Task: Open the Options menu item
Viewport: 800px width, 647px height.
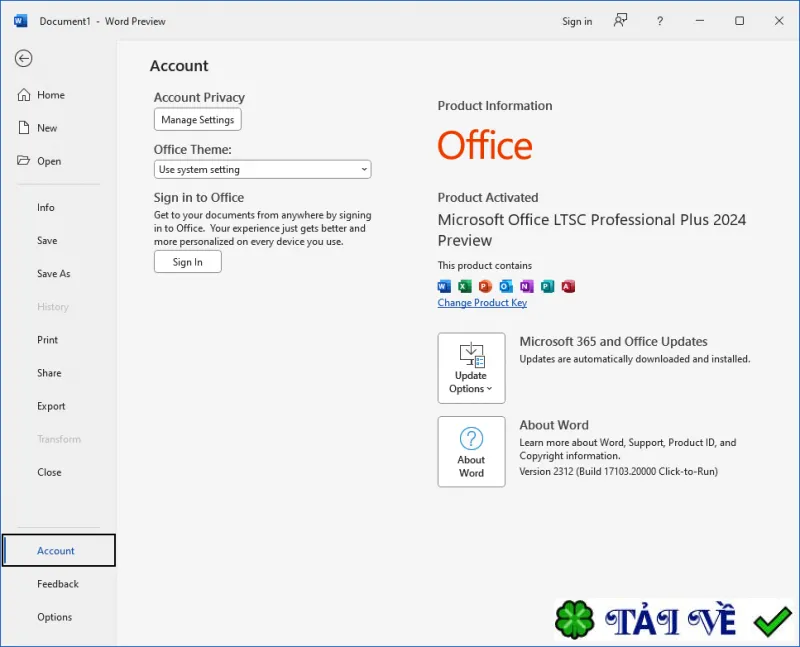Action: click(55, 617)
